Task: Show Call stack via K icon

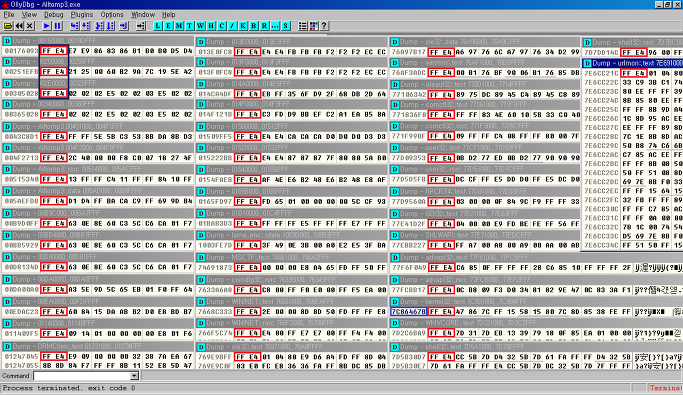Action: [x=243, y=26]
